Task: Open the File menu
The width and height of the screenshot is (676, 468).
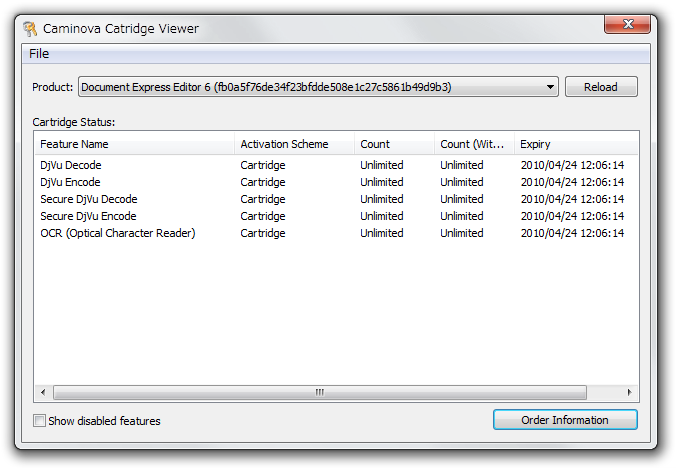Action: pos(39,54)
